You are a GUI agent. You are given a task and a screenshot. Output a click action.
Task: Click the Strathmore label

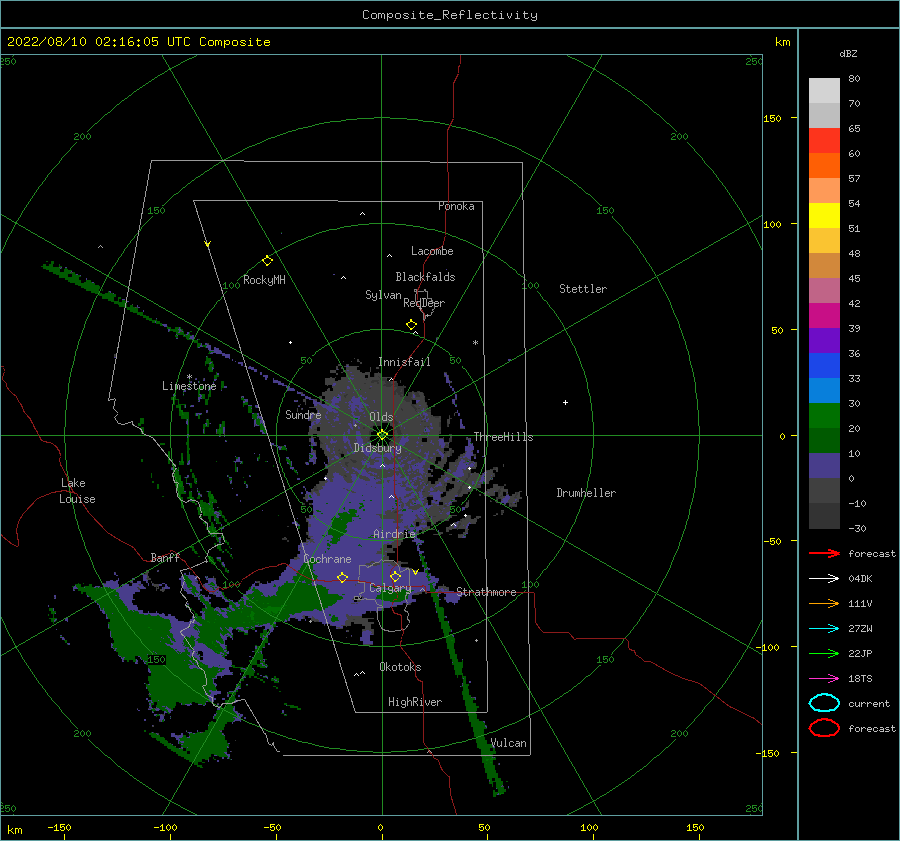coord(486,592)
